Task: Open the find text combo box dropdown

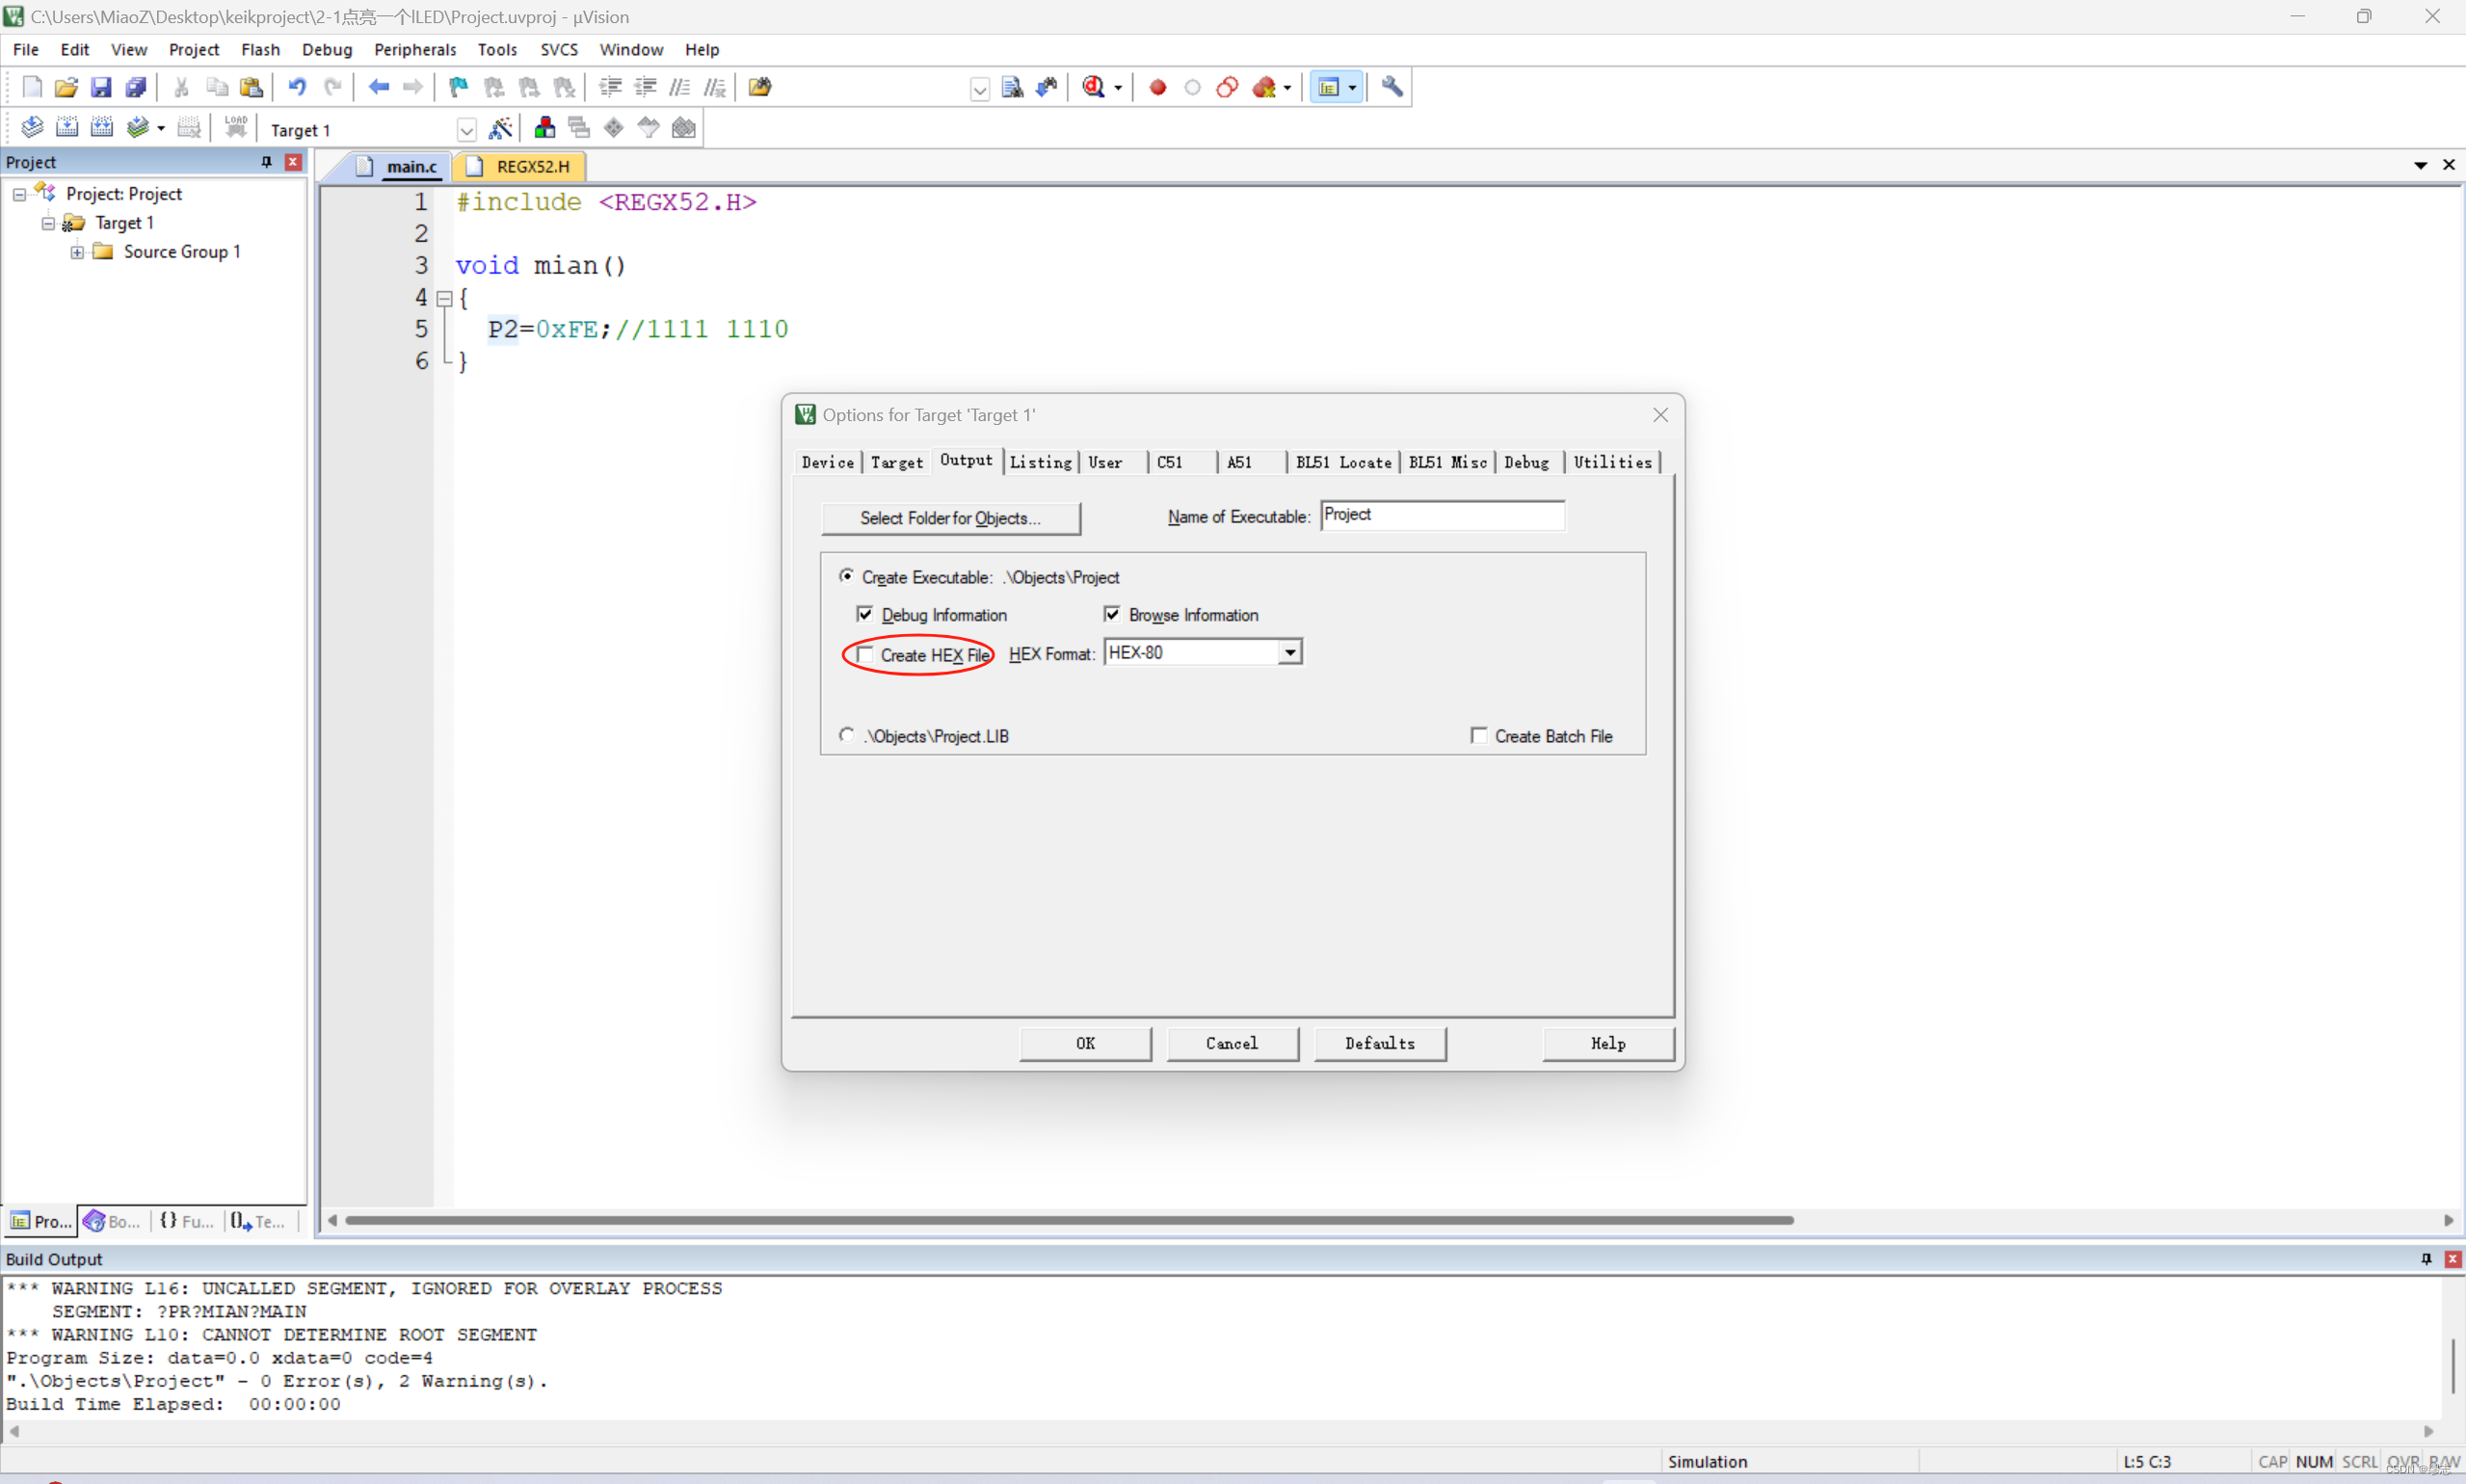Action: 980,90
